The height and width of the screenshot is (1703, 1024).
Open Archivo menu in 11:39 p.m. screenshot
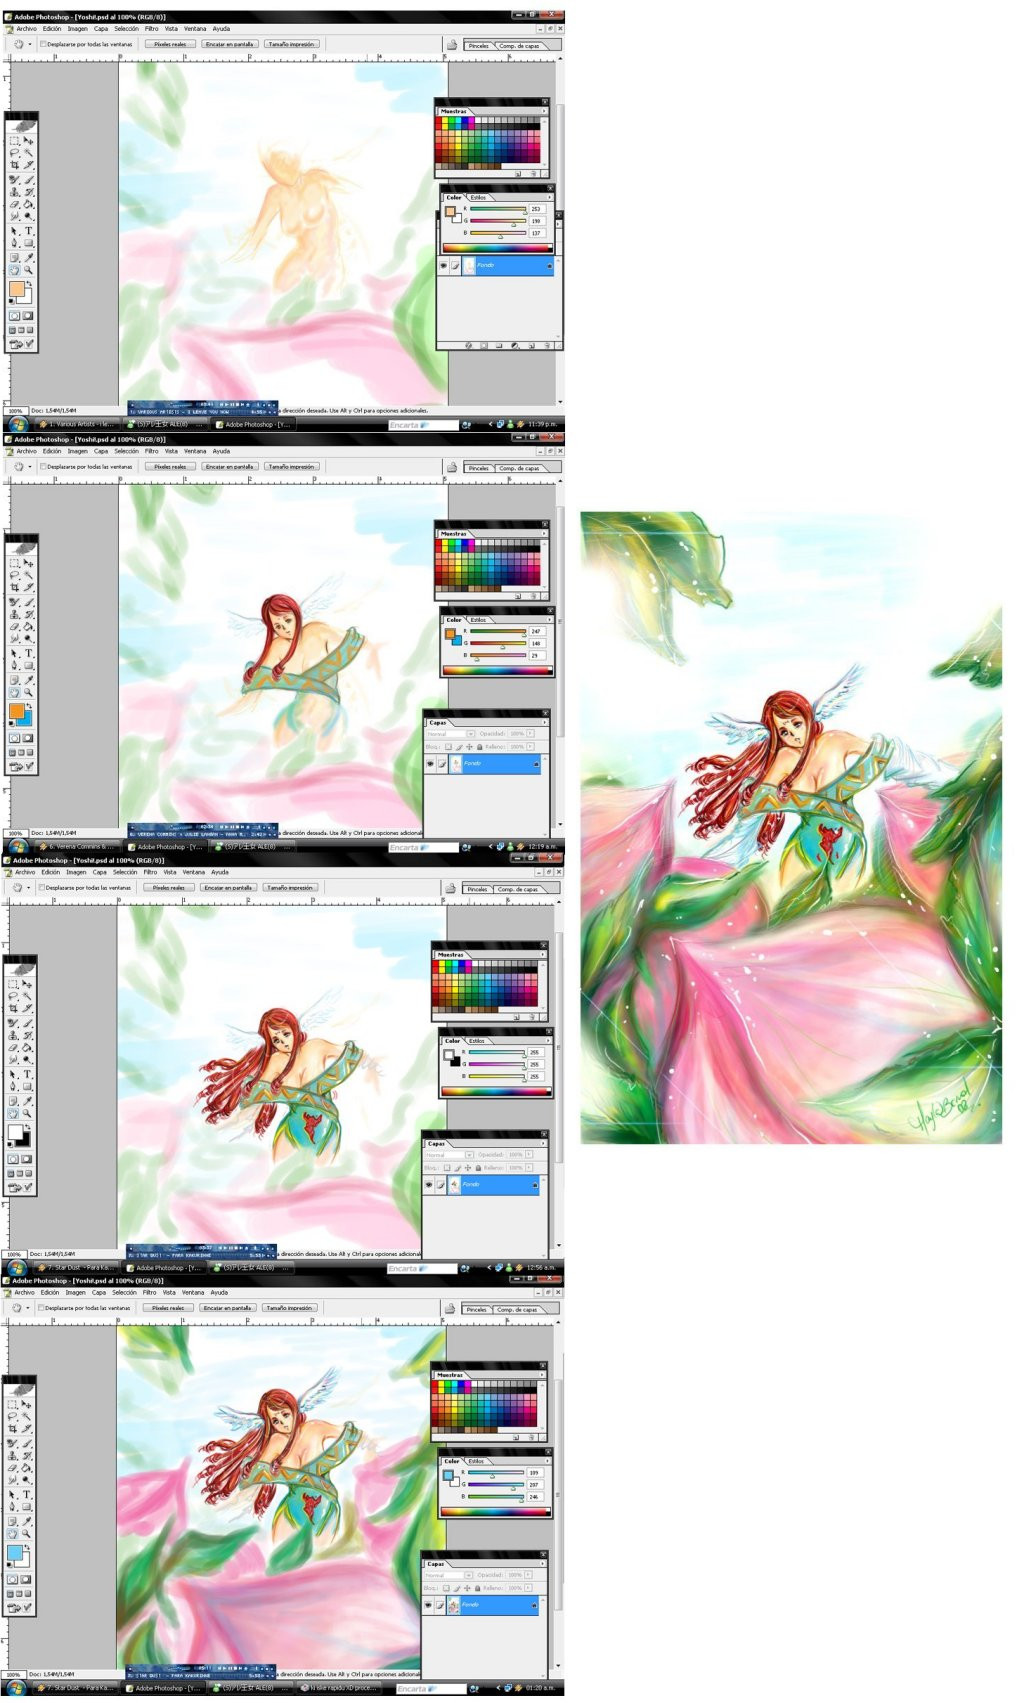[x=26, y=28]
